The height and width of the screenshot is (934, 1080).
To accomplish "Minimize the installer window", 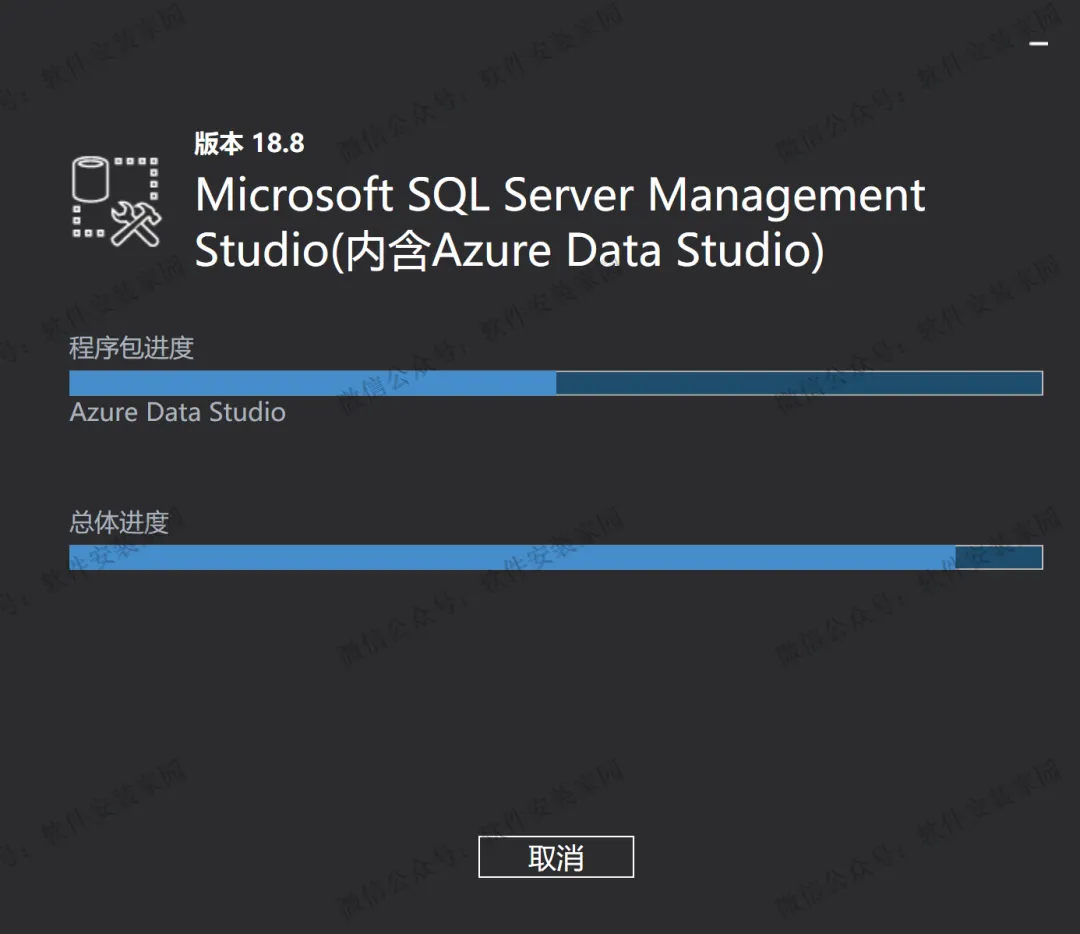I will (x=1039, y=44).
